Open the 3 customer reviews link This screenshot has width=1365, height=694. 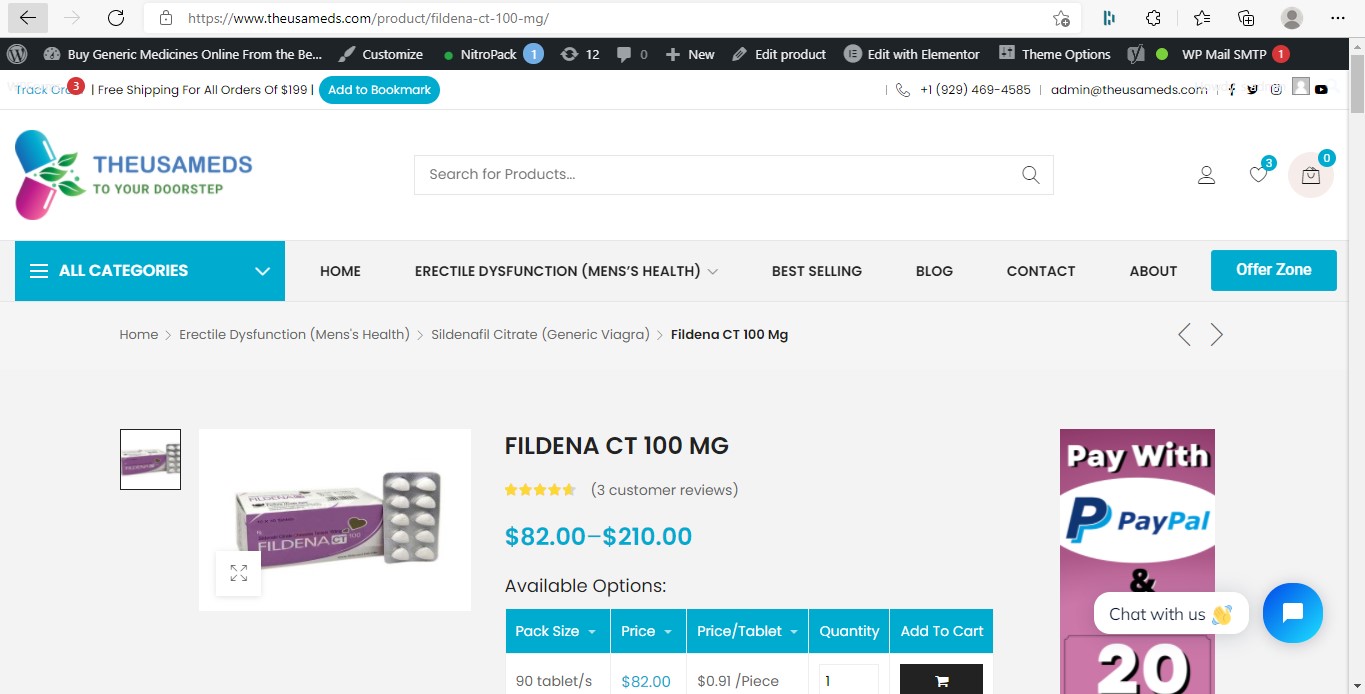[x=664, y=490]
